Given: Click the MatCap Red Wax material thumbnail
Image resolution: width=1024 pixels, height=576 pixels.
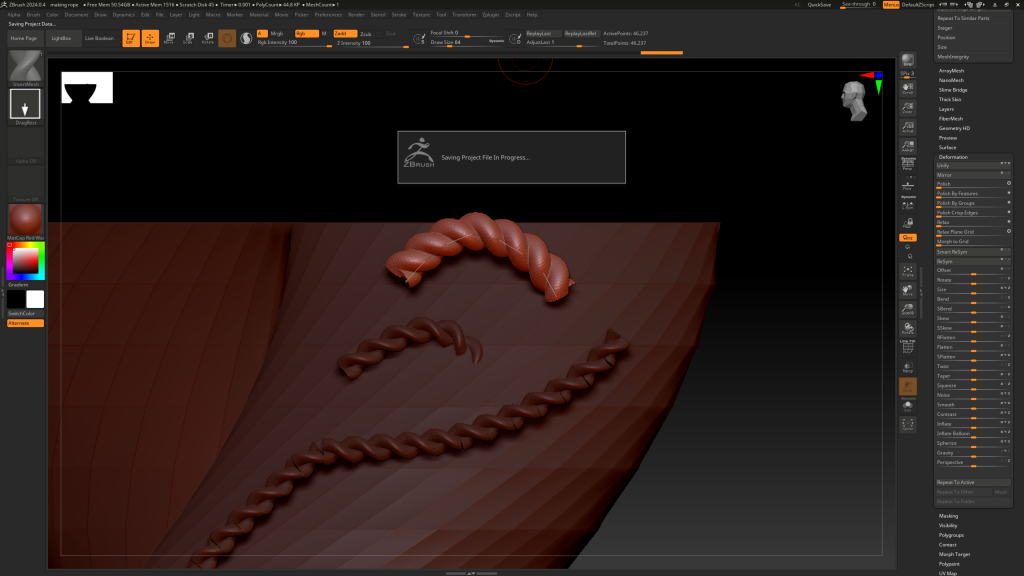Looking at the screenshot, I should (25, 221).
